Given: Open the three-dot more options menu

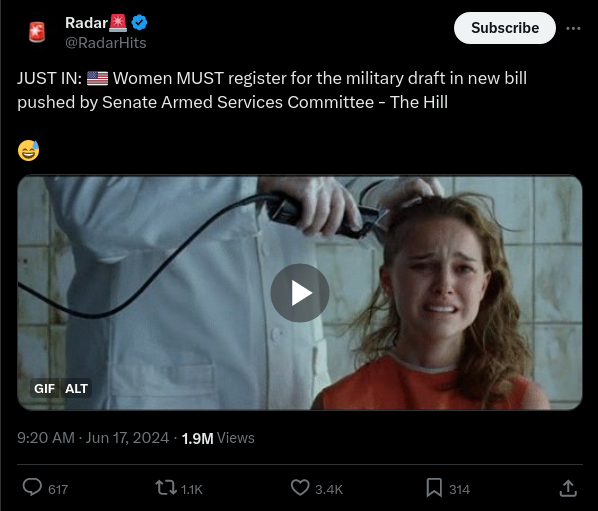Looking at the screenshot, I should 573,28.
